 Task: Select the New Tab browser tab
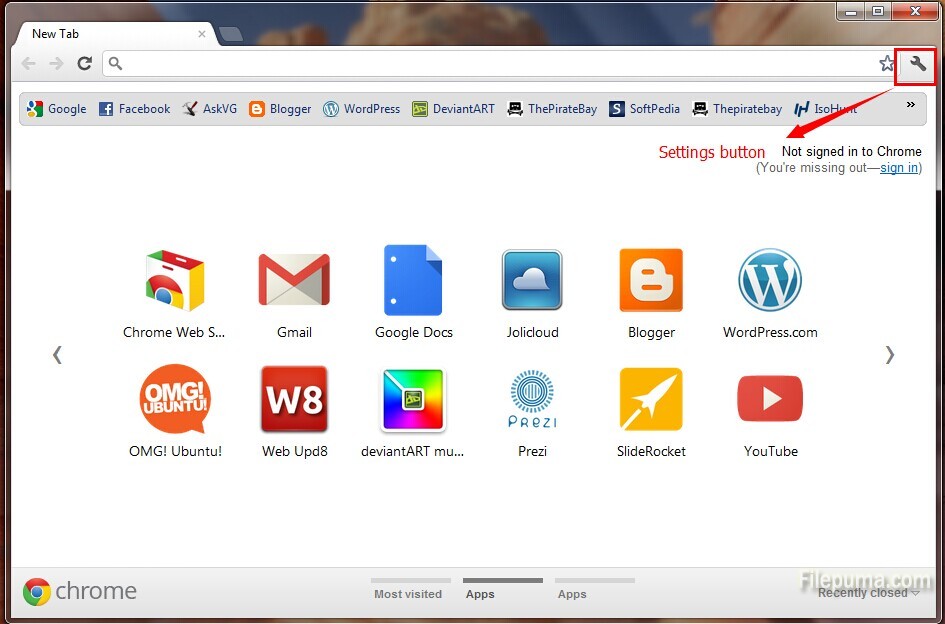(x=110, y=33)
